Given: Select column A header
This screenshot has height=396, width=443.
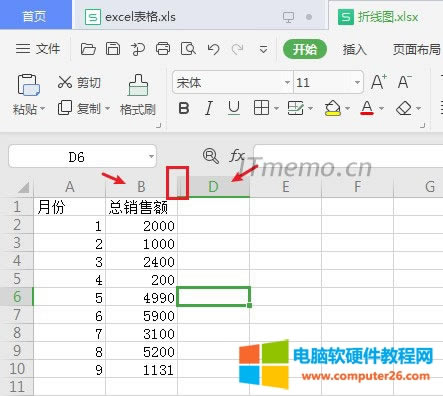Looking at the screenshot, I should coord(70,187).
